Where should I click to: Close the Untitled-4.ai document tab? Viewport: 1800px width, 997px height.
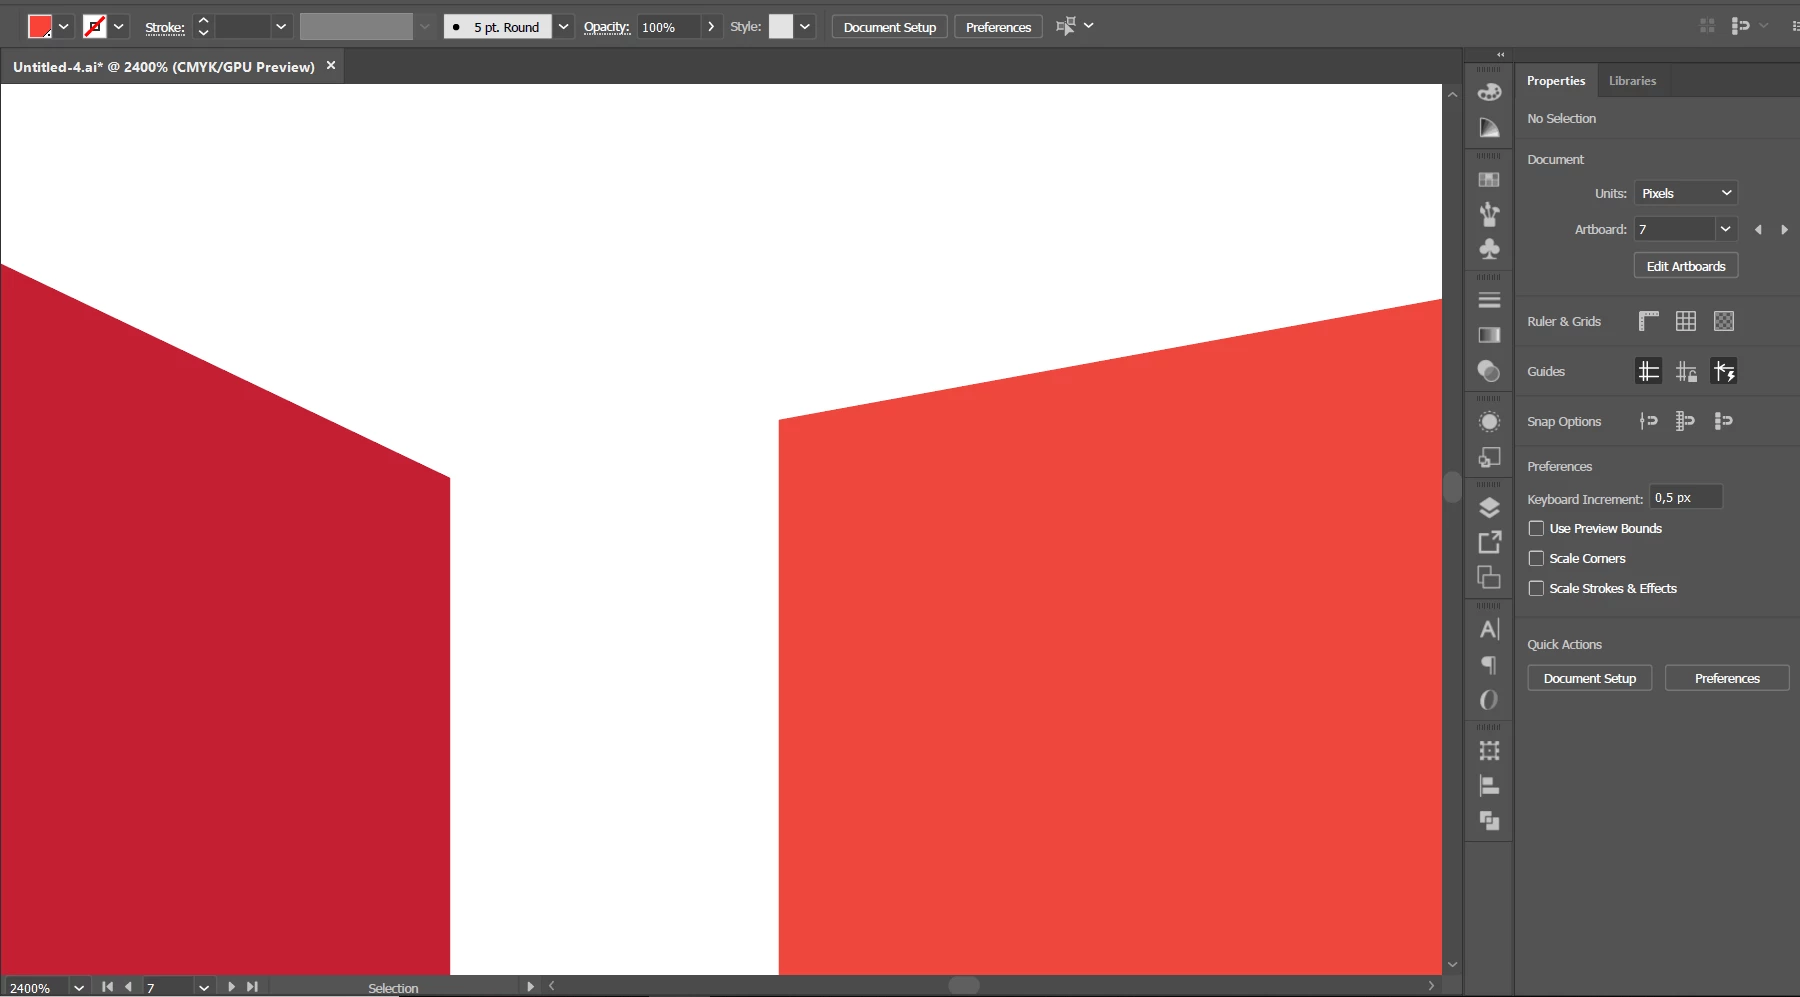pos(331,65)
